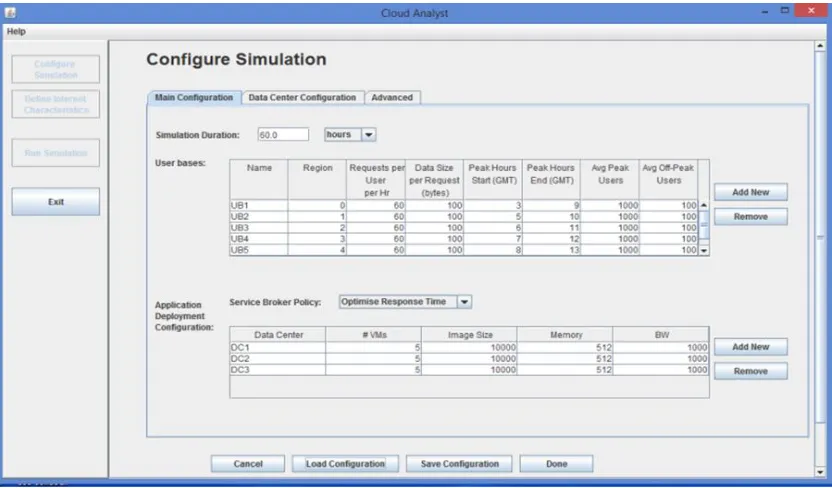The image size is (832, 488).
Task: Click Data Size per Request header
Action: tap(434, 180)
